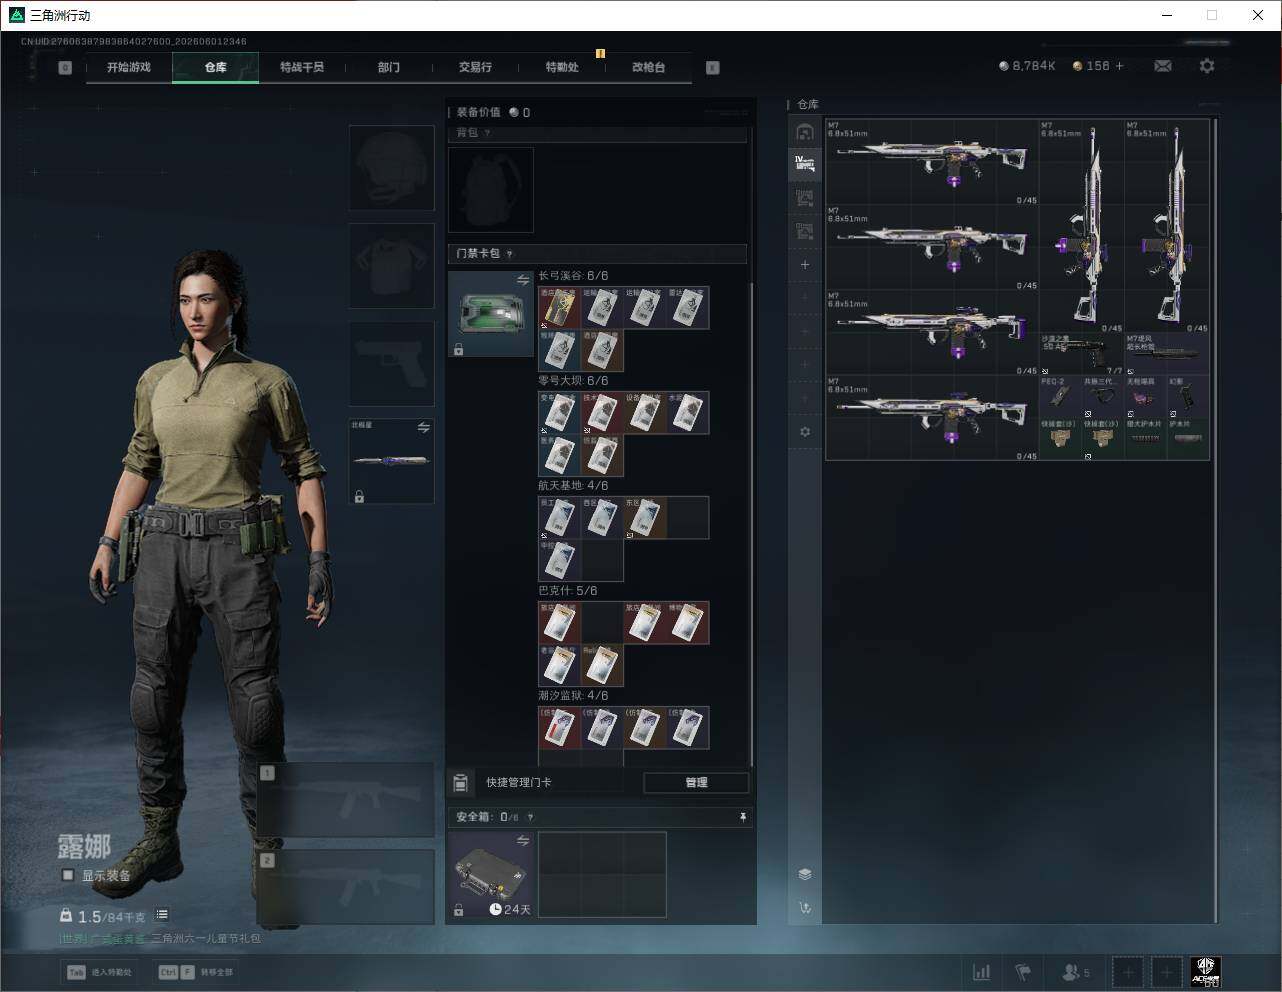1282x992 pixels.
Task: Click the stash auto-arrange icon at bottom
Action: [x=805, y=908]
